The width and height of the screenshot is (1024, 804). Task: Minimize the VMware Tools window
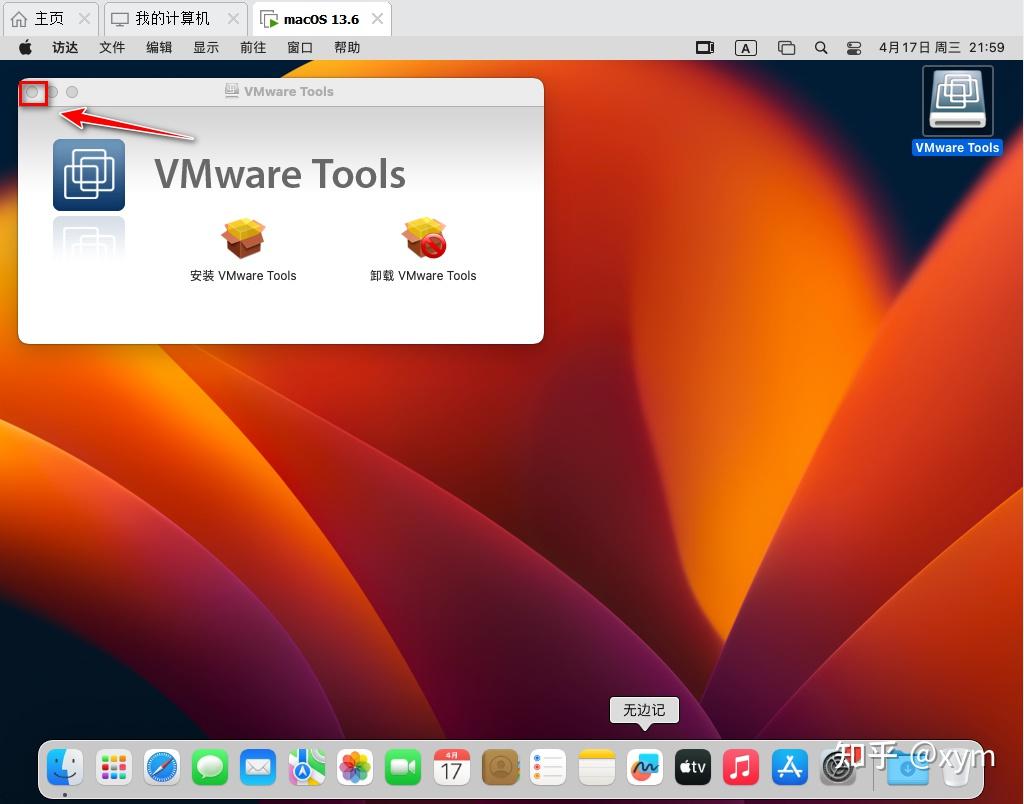click(x=52, y=92)
